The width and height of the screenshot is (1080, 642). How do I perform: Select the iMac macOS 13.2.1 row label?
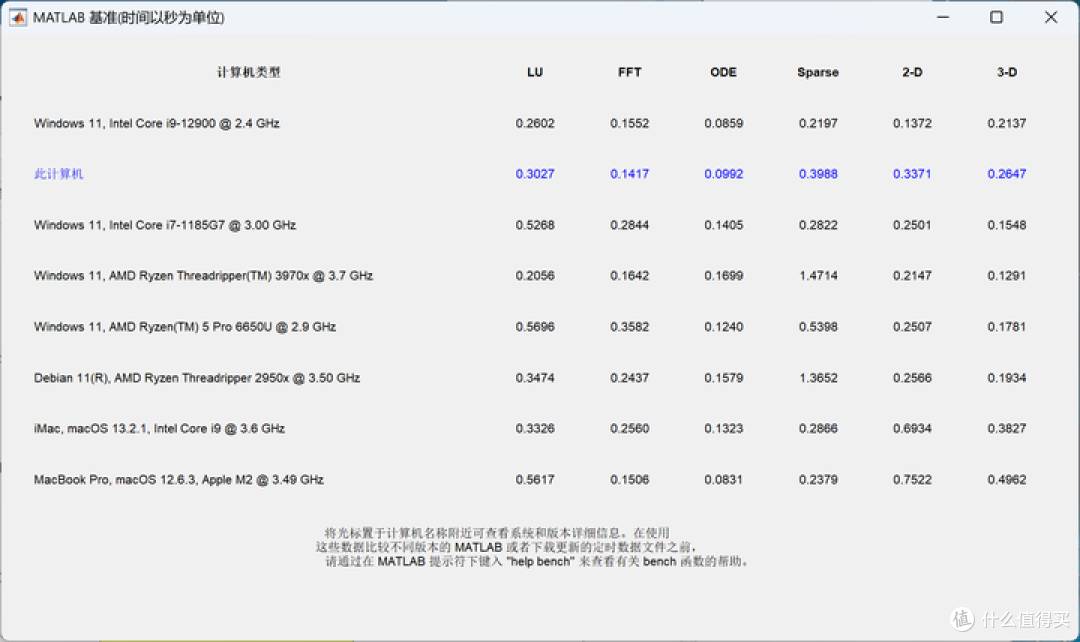point(159,428)
